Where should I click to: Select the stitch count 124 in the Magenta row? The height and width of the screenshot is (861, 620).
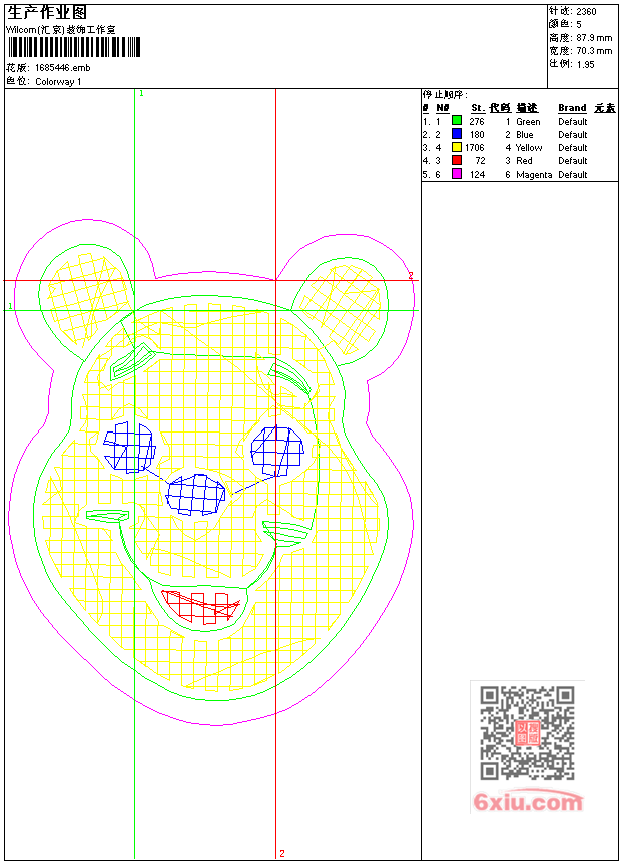pyautogui.click(x=477, y=175)
